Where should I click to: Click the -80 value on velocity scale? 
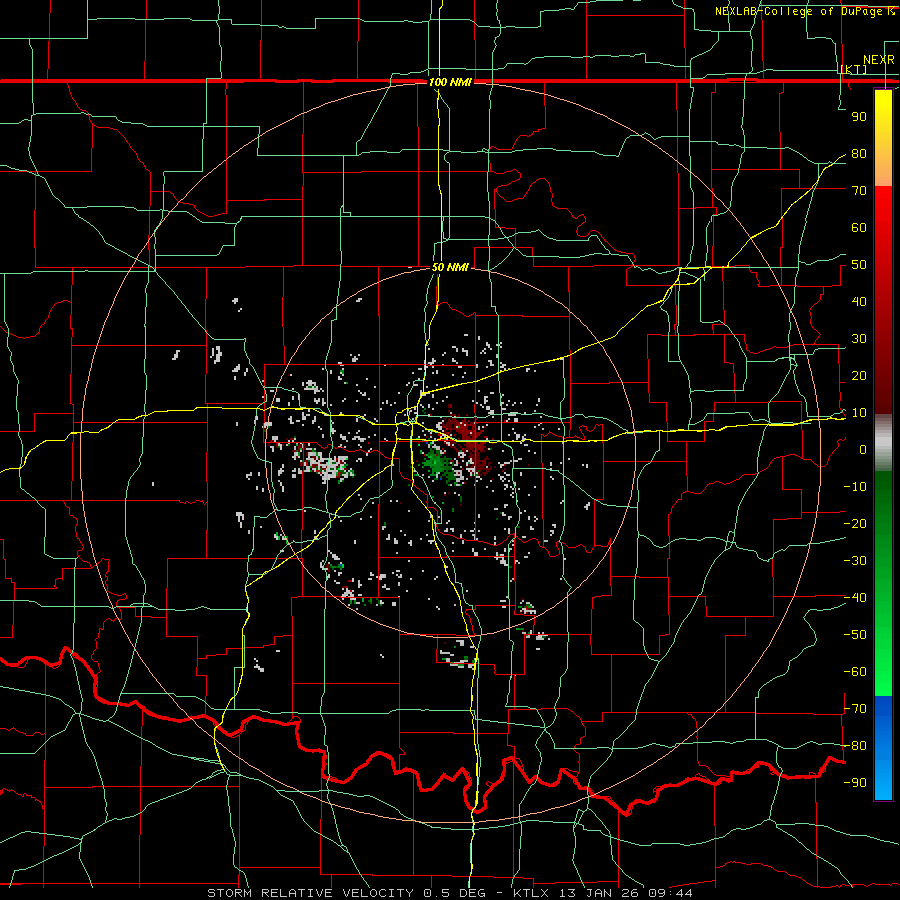[855, 746]
